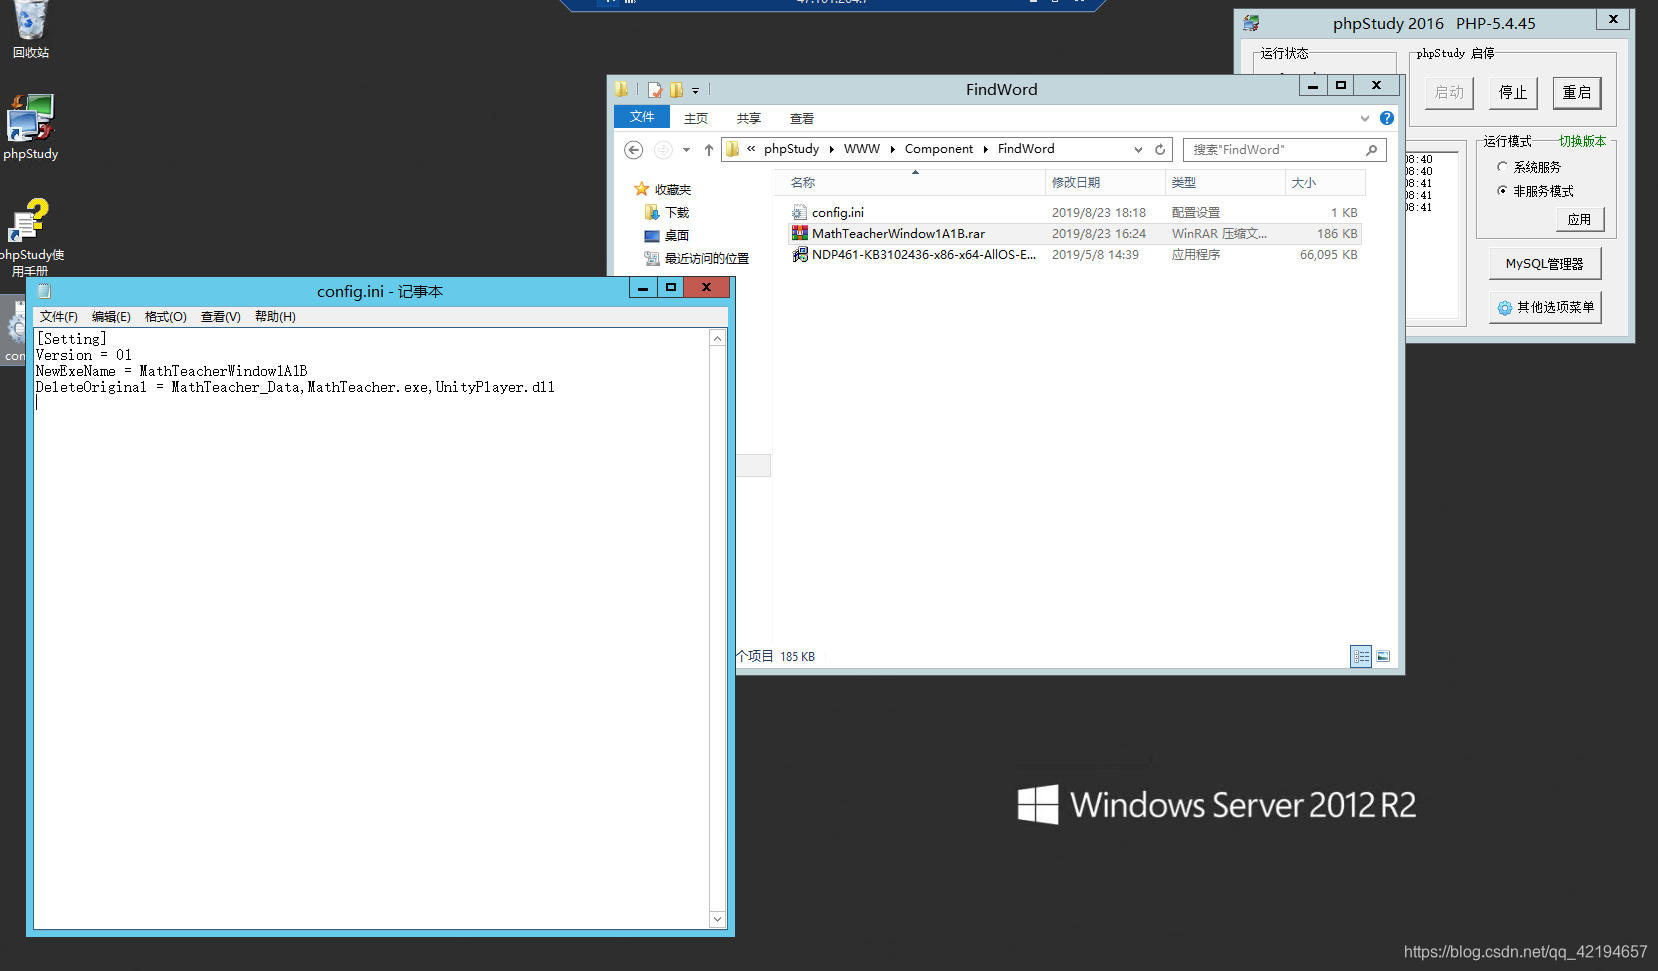This screenshot has height=971, width=1658.
Task: Expand the explorer ribbon chevron
Action: click(x=1365, y=118)
